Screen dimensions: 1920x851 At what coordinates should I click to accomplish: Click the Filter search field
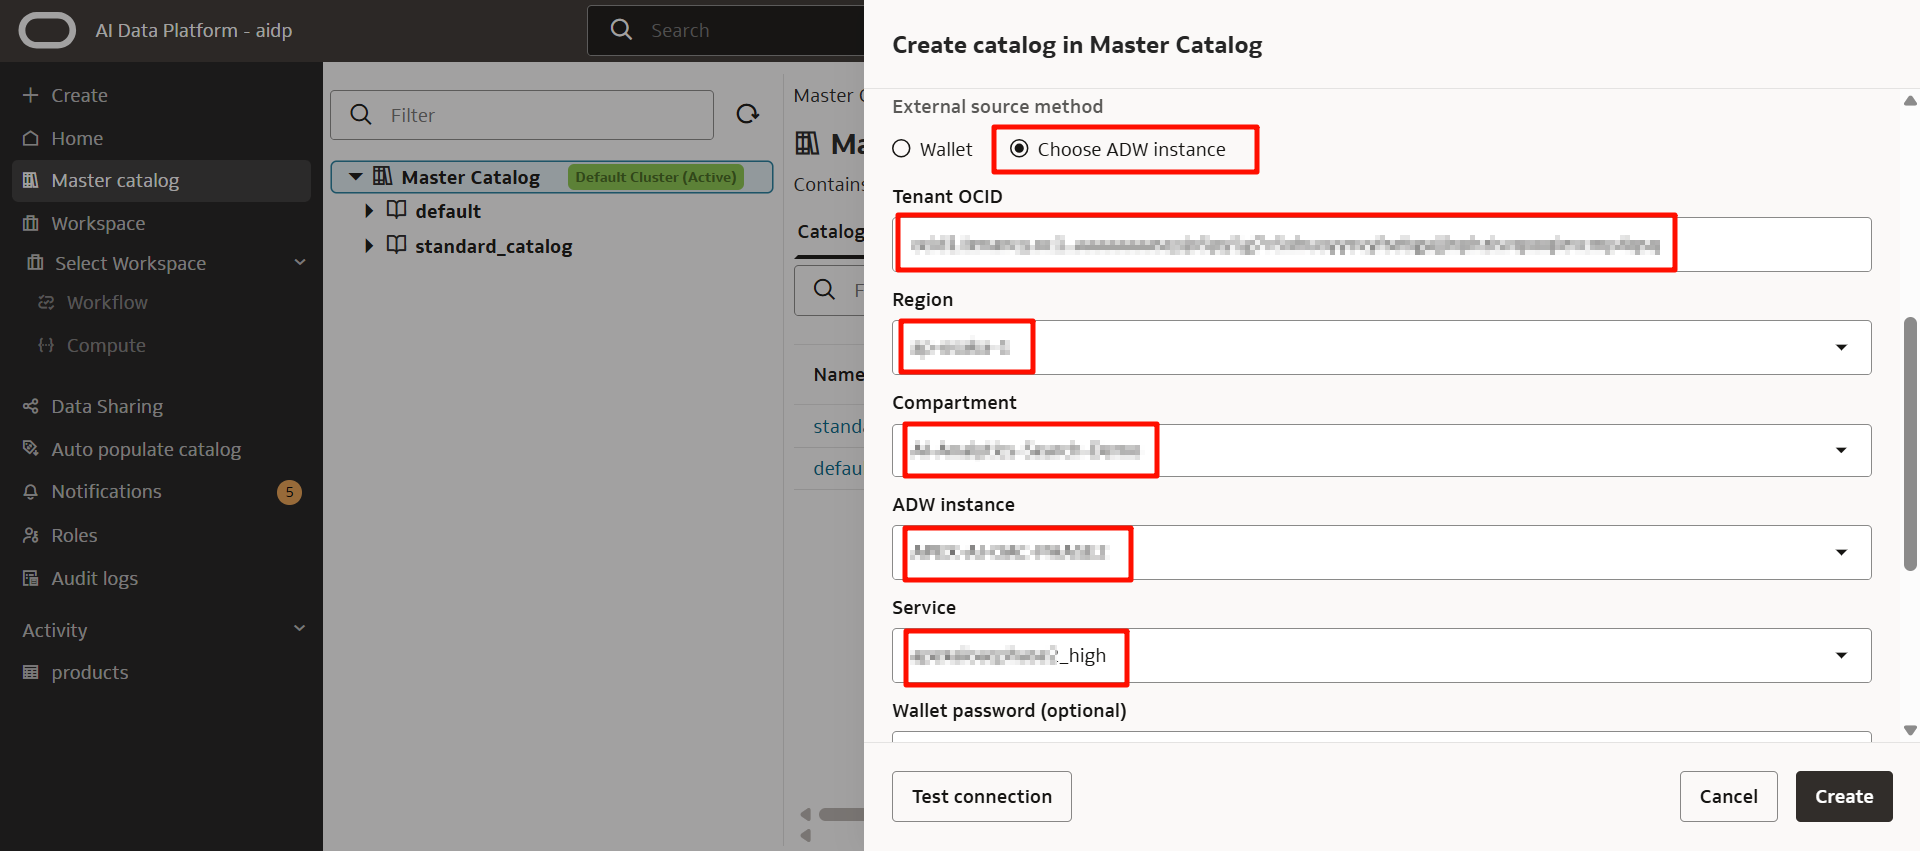pos(522,115)
